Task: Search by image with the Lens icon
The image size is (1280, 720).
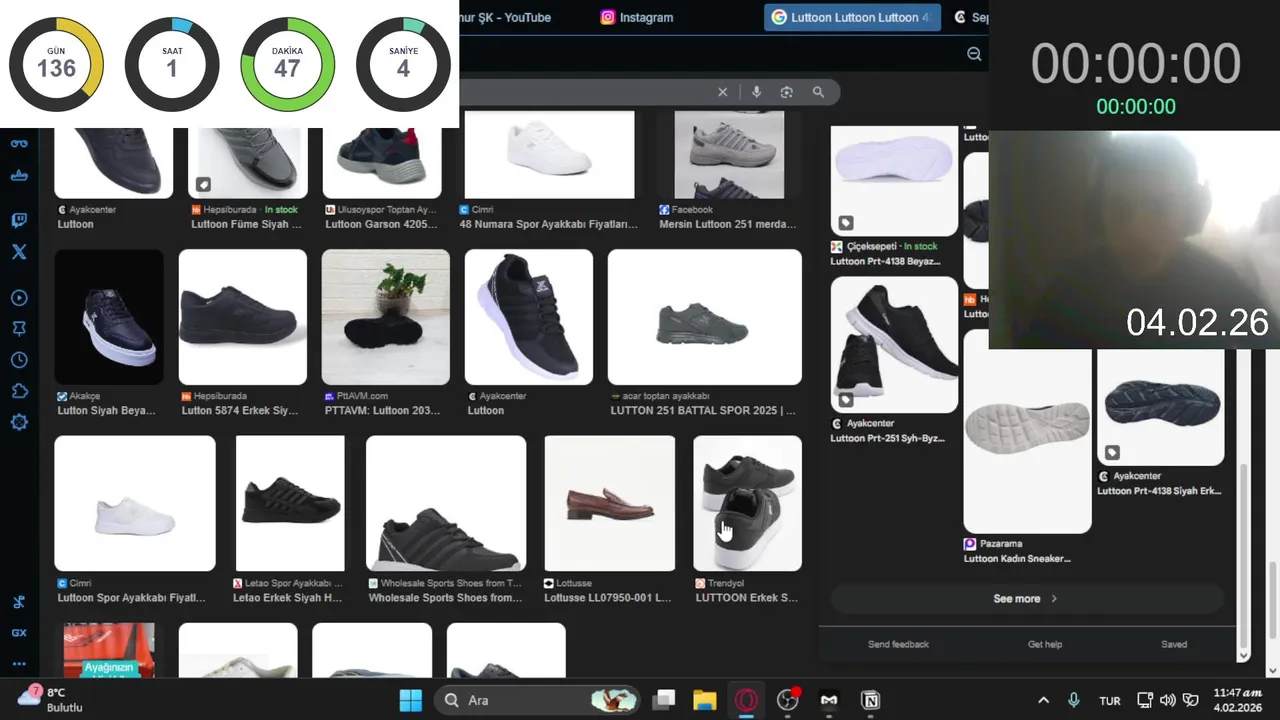Action: click(787, 92)
